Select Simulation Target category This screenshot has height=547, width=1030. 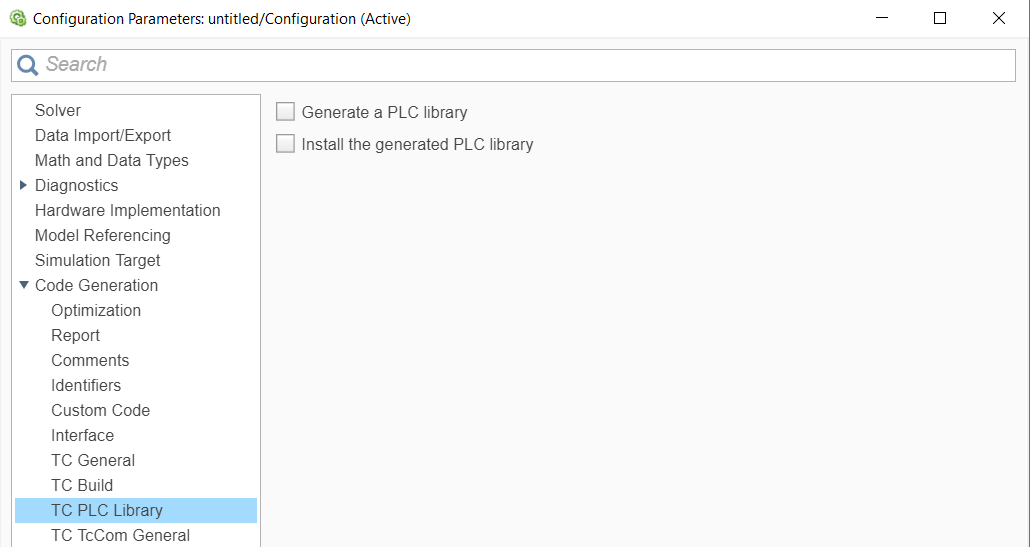97,260
